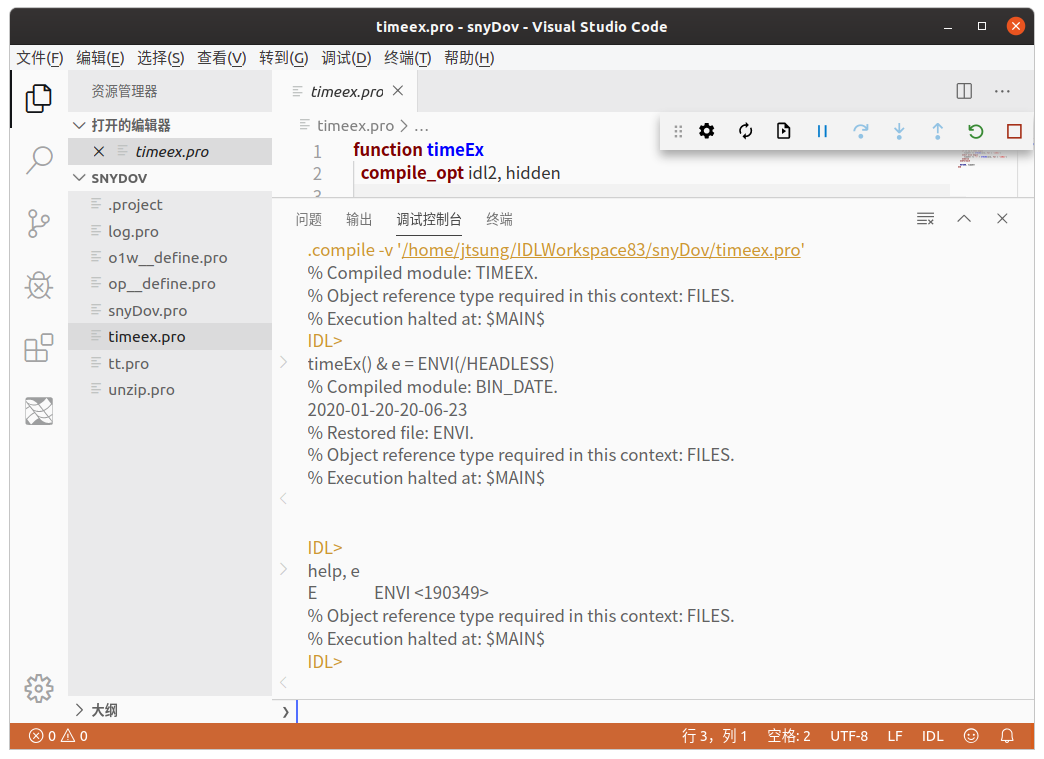Open the Source Control view

pos(39,223)
